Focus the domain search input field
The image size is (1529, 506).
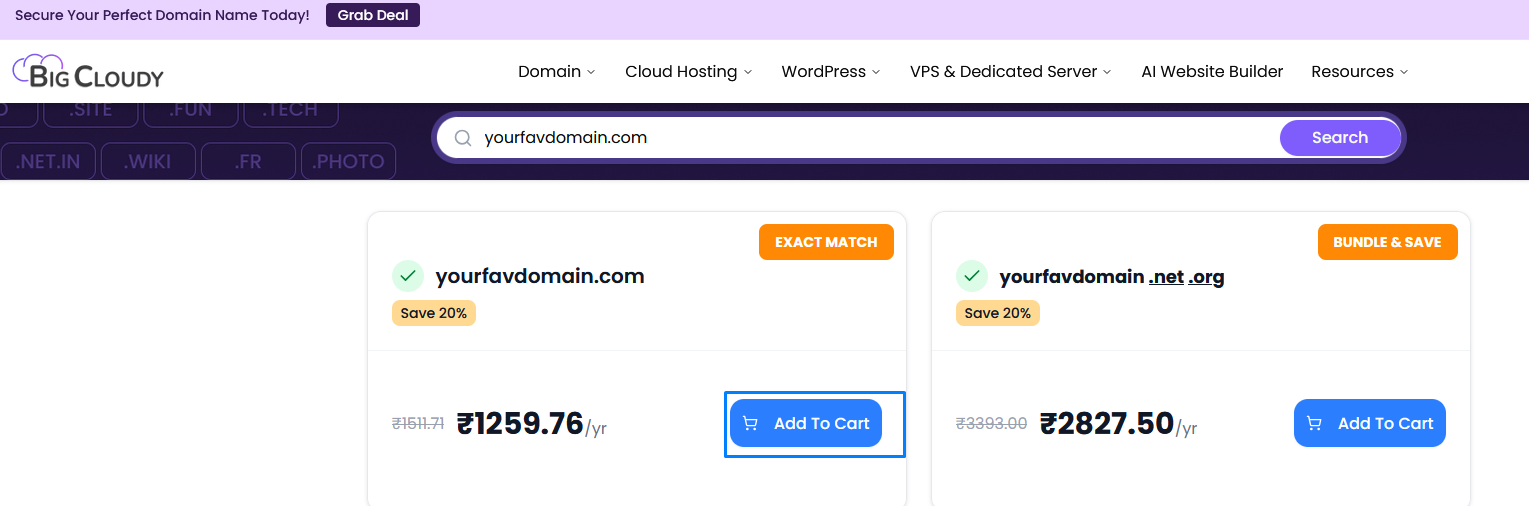(x=870, y=138)
